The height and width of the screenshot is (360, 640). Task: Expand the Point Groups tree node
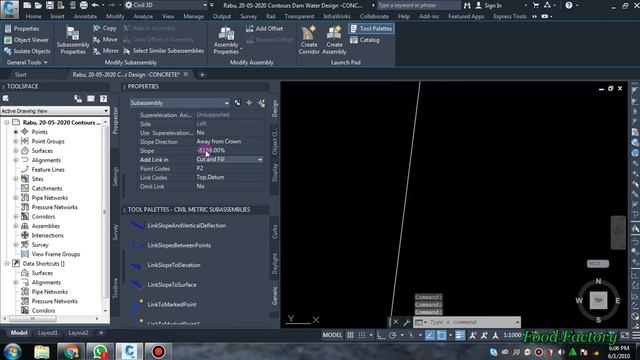coord(16,141)
